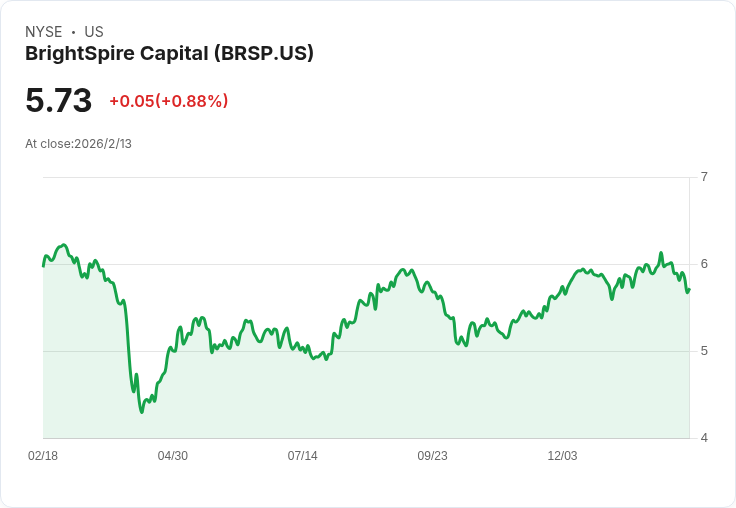Click the 07/14 date axis label
This screenshot has width=736, height=508.
pyautogui.click(x=302, y=456)
